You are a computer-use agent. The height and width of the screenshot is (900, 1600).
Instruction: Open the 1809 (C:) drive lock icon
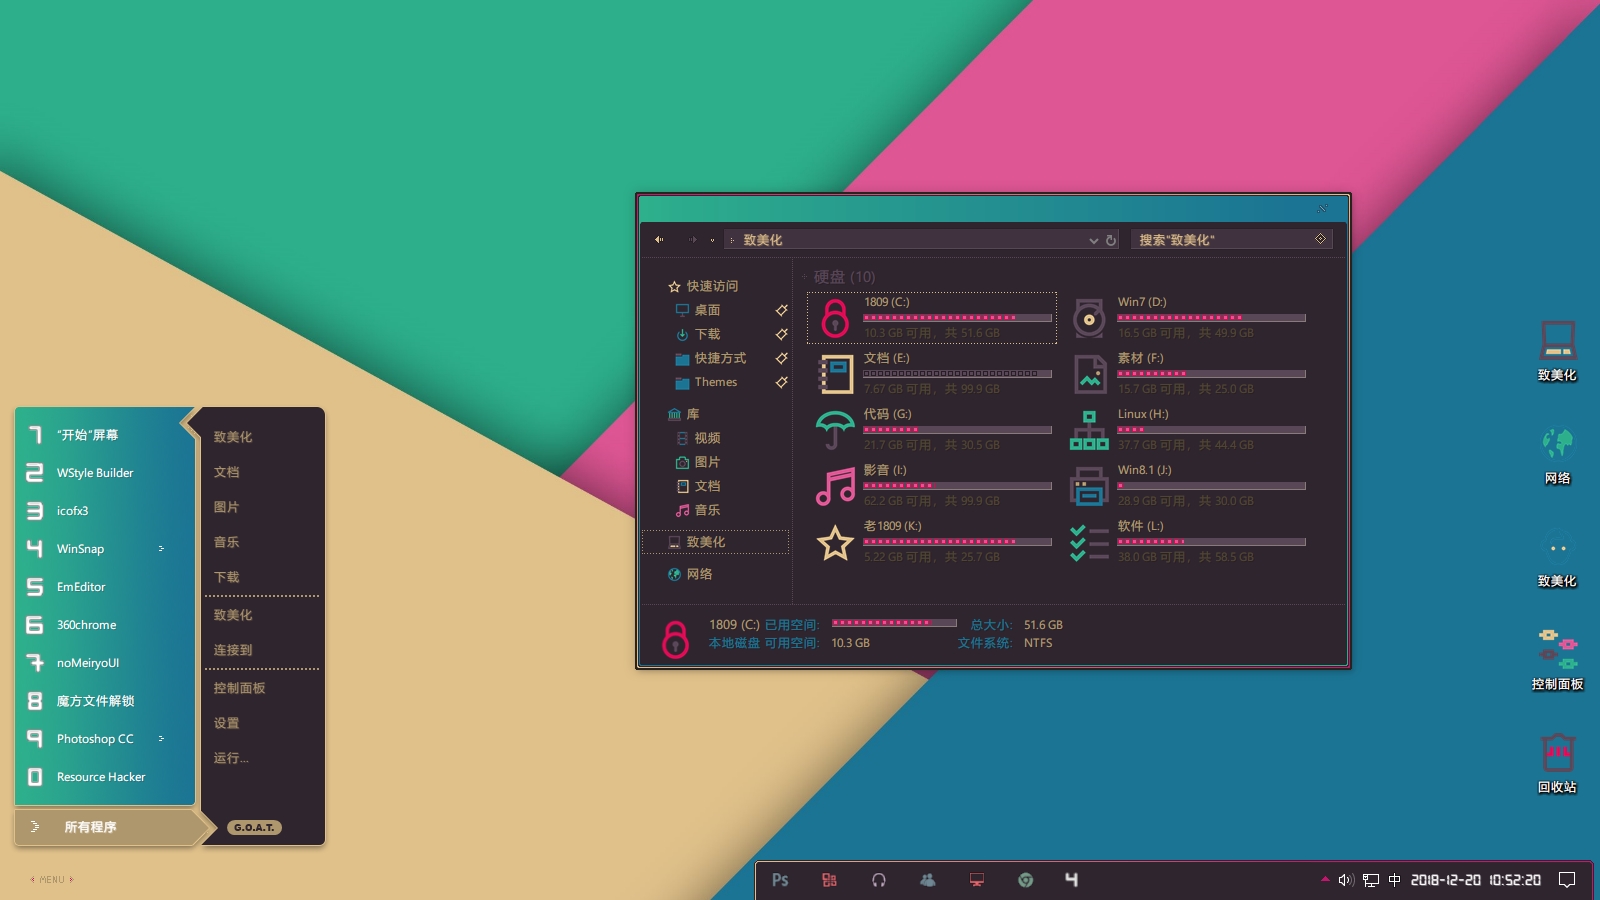(835, 319)
